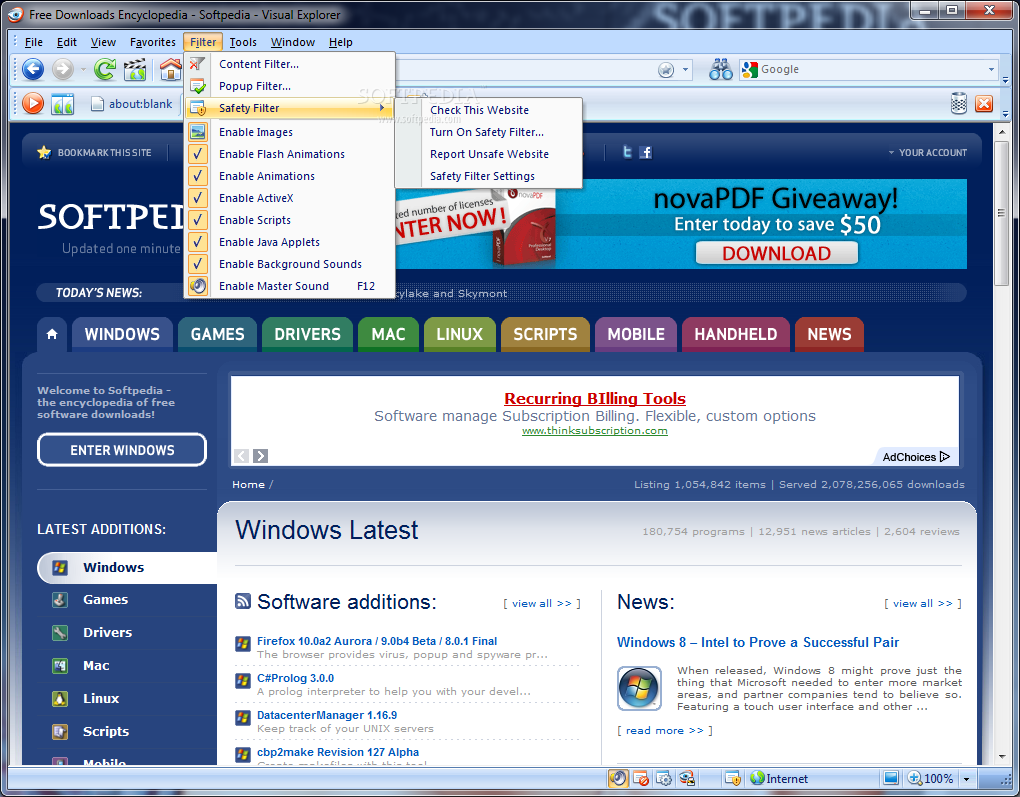Reload page with the green Refresh icon
1020x797 pixels.
pos(104,68)
